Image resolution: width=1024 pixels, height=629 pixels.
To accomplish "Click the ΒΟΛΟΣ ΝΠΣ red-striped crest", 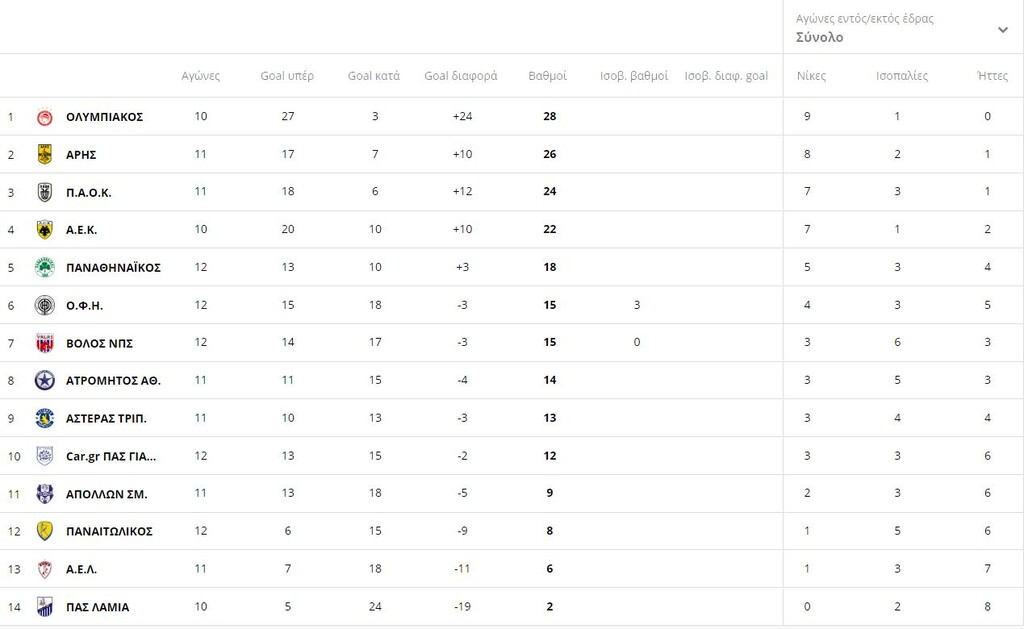I will [44, 343].
